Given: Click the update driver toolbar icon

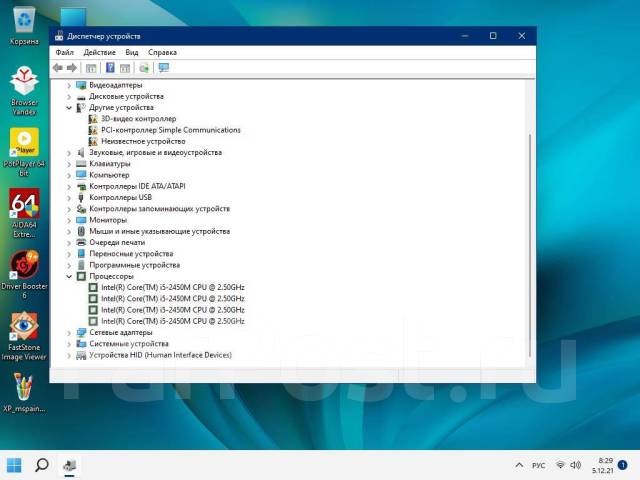Looking at the screenshot, I should pyautogui.click(x=144, y=68).
